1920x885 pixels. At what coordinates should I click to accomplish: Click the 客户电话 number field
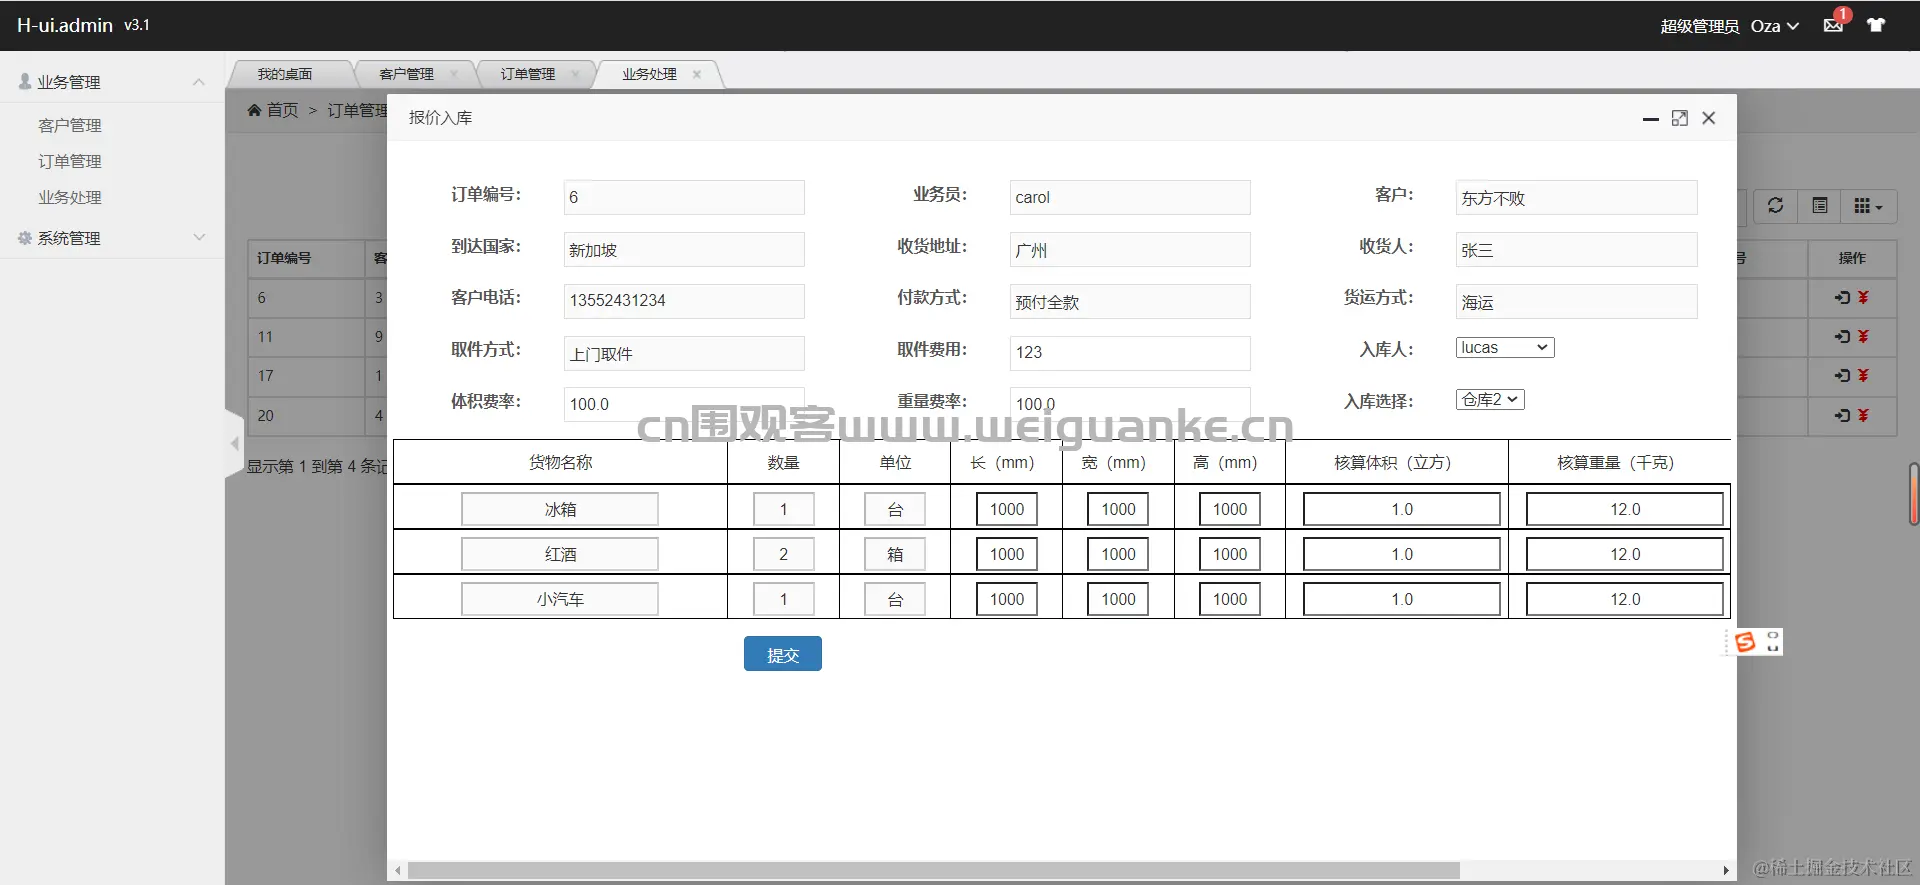[684, 301]
